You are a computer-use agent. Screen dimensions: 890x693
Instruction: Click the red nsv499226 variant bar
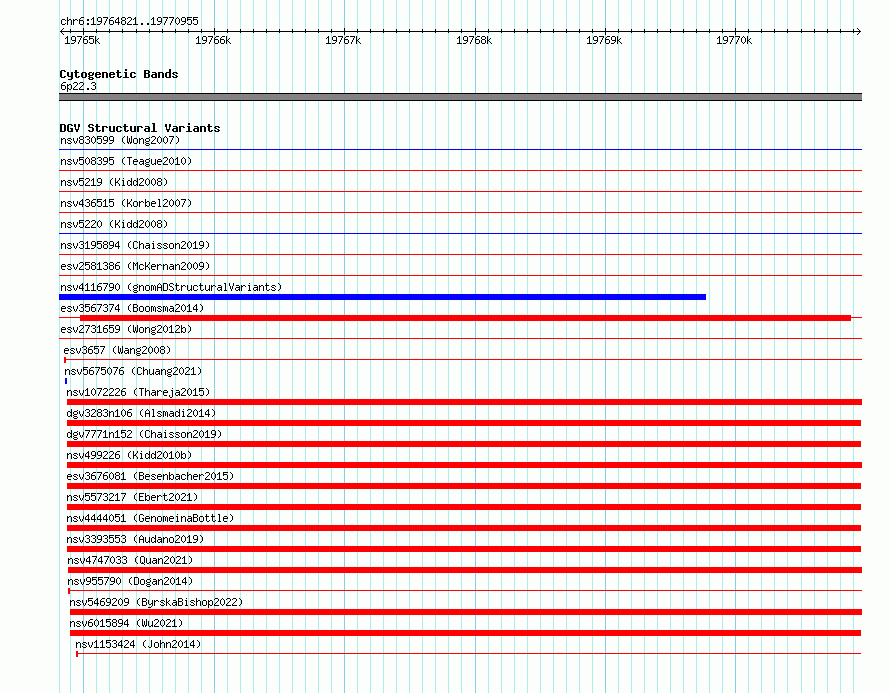[x=464, y=465]
